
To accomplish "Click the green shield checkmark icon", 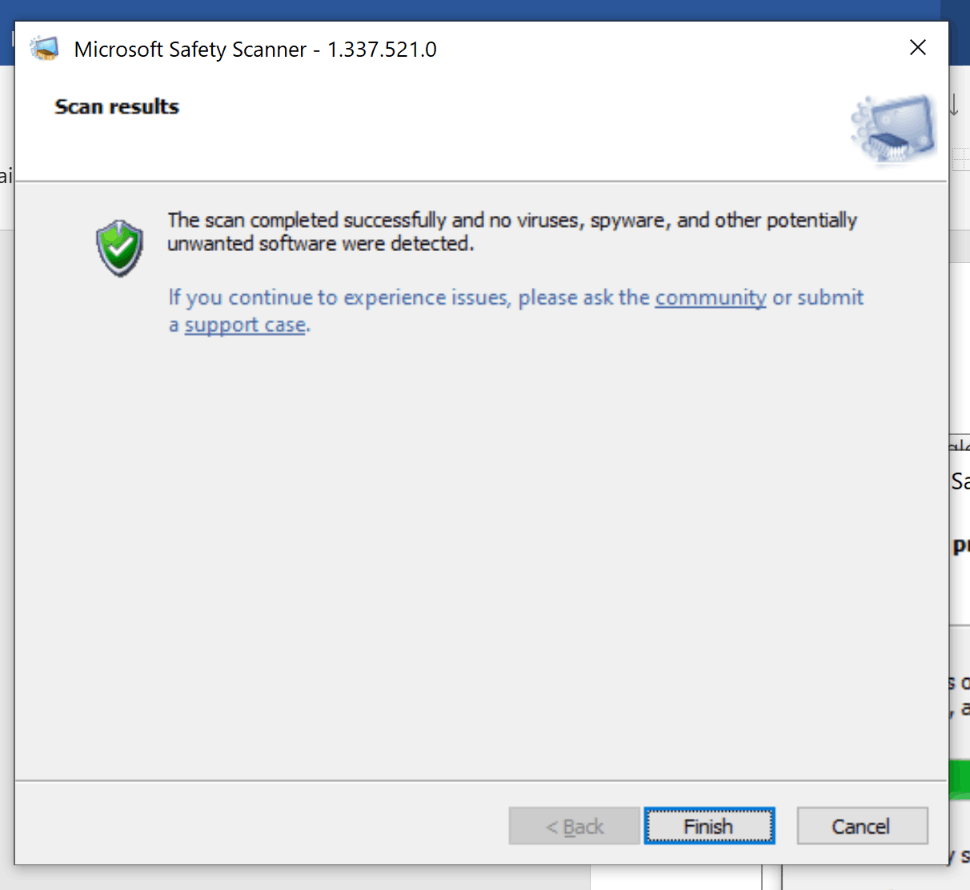I will point(119,248).
